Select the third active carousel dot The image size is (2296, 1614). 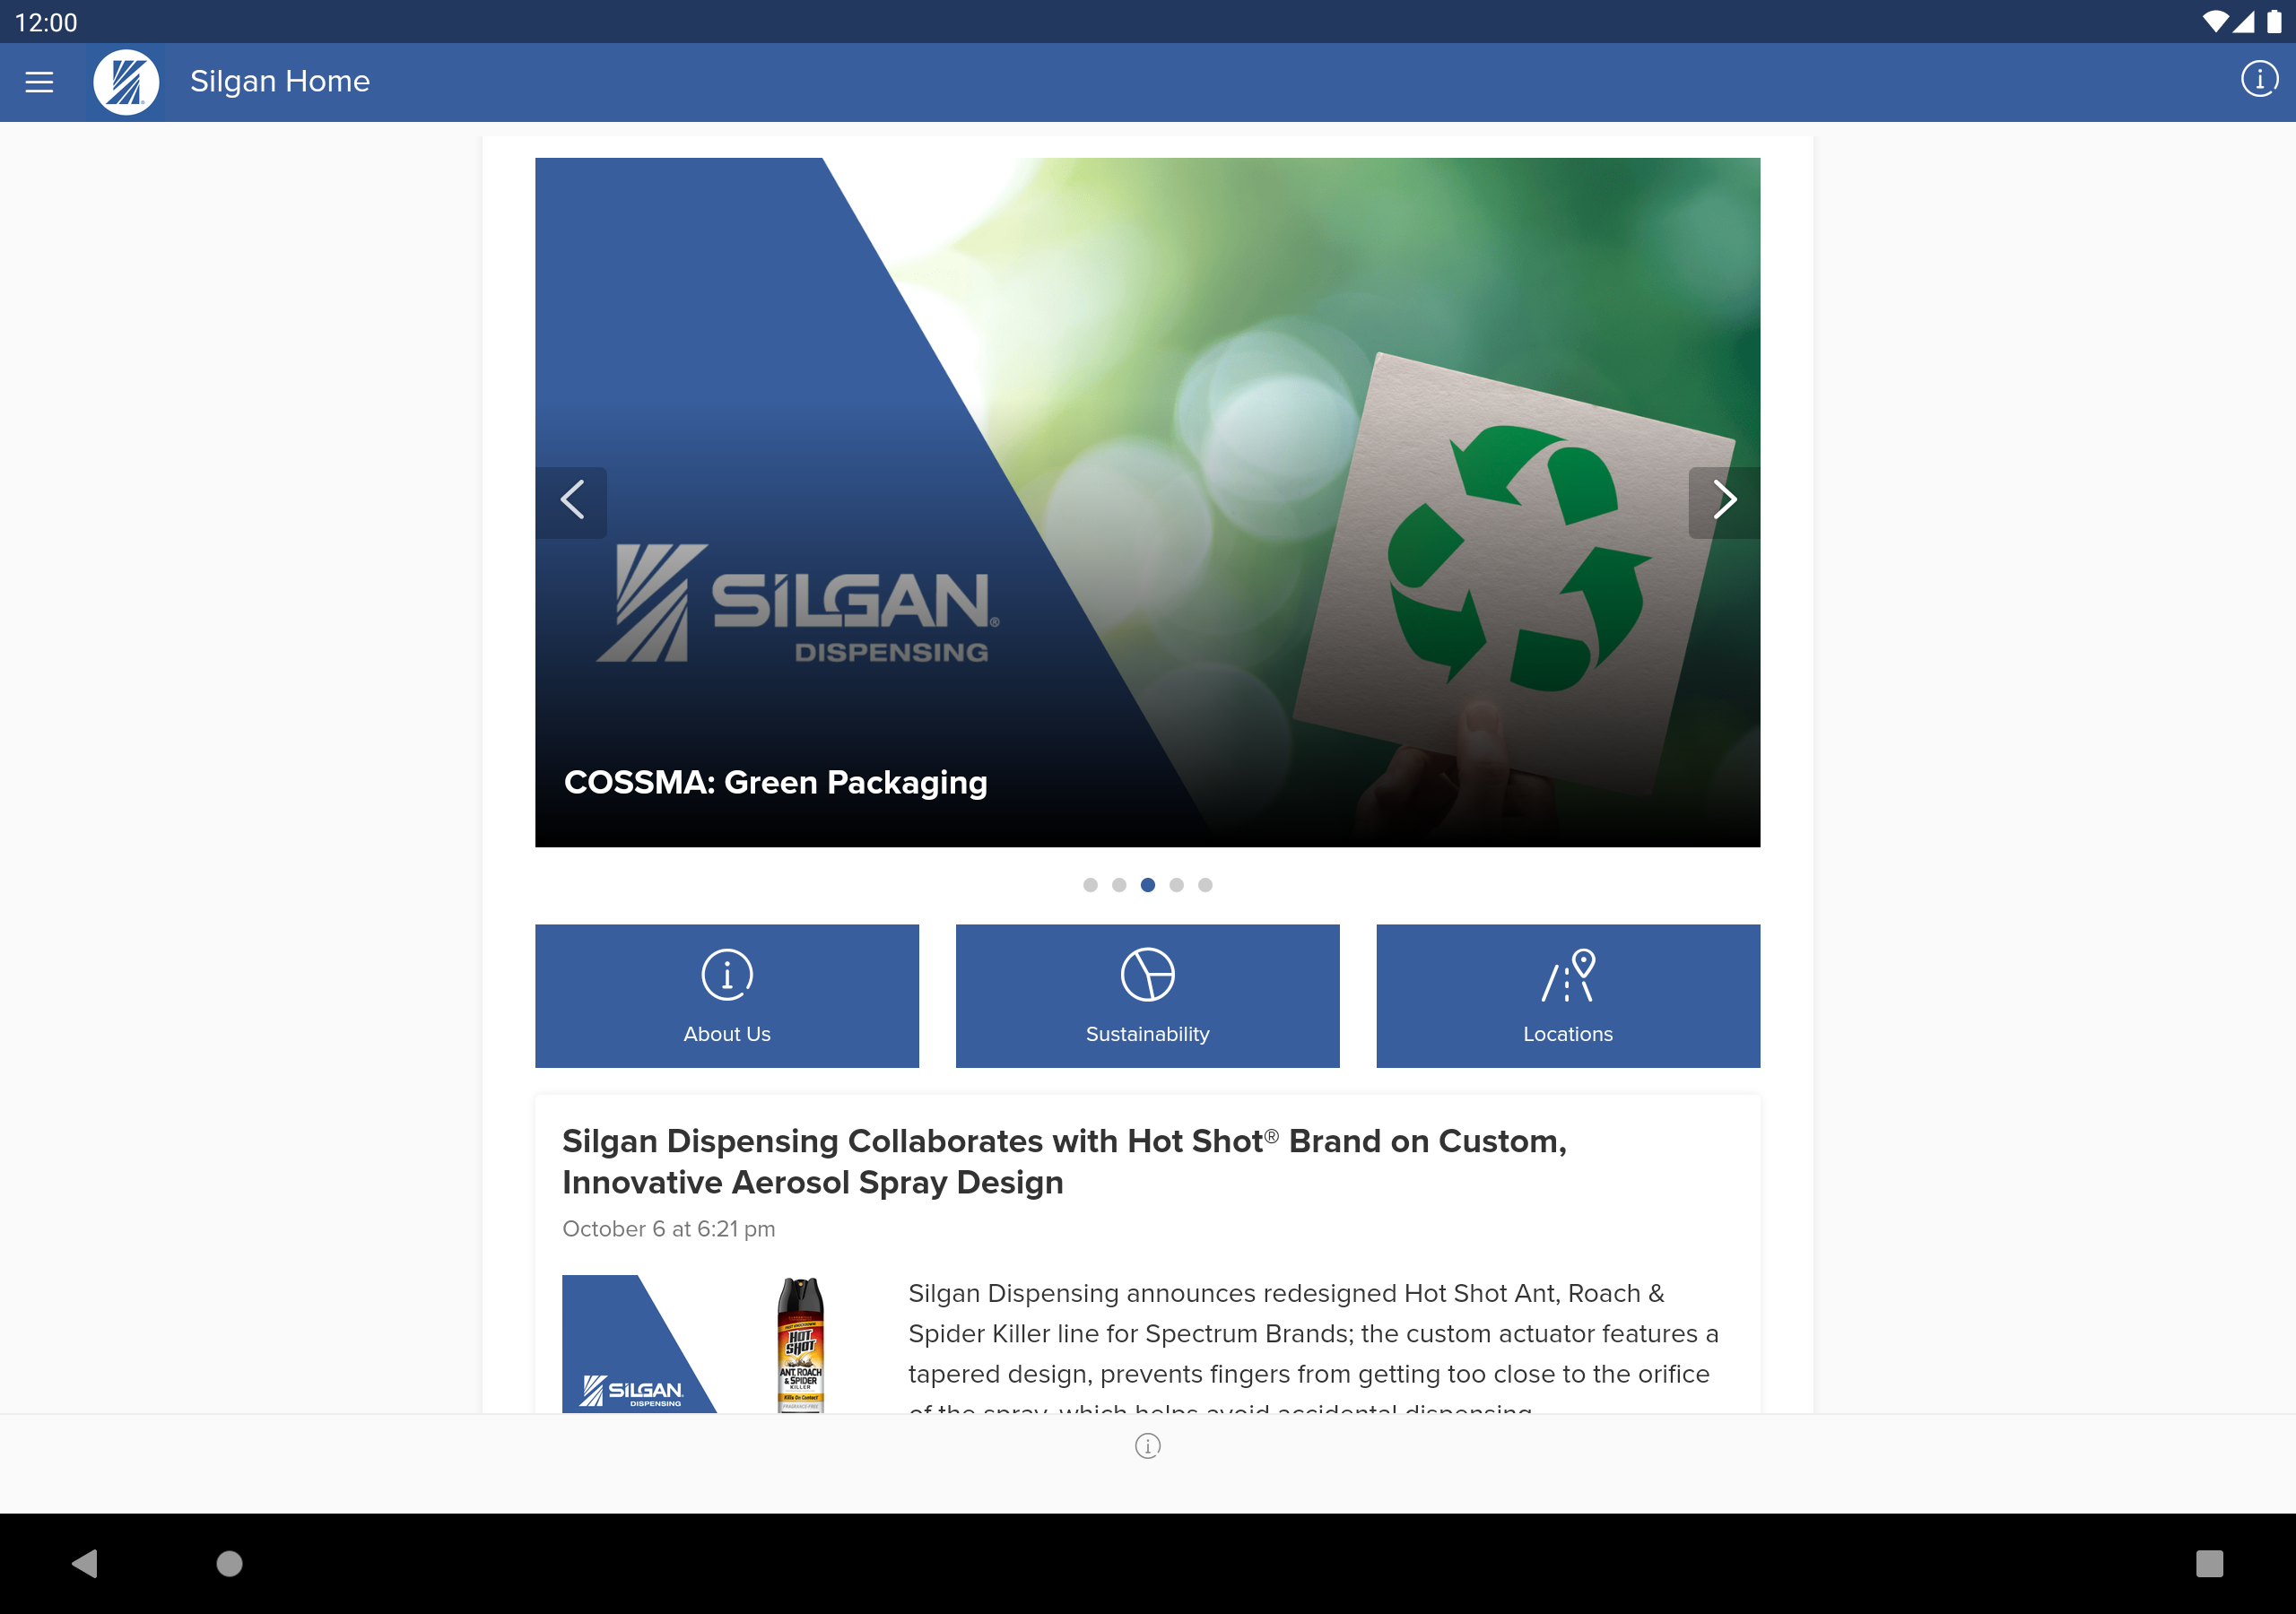(1148, 885)
